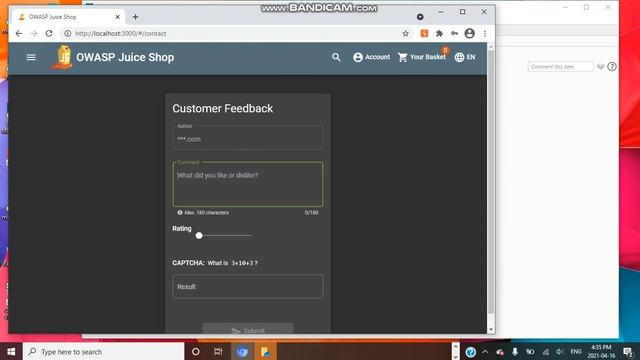Bookmark this page with the star
This screenshot has width=640, height=360.
405,33
